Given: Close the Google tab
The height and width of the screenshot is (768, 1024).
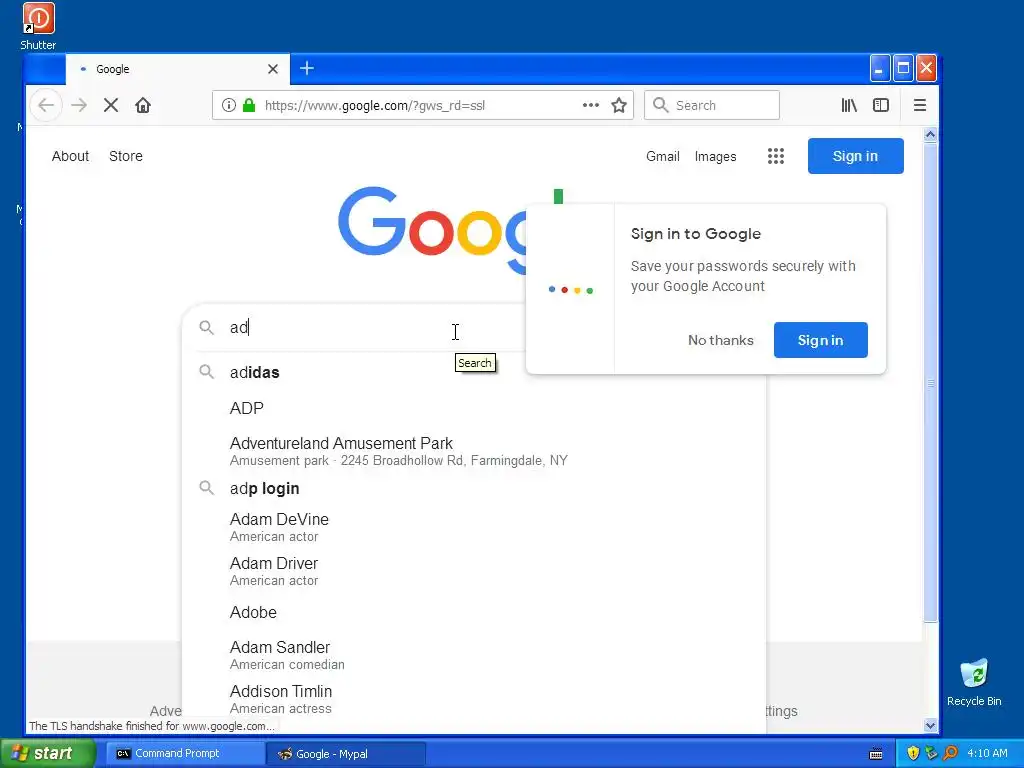Looking at the screenshot, I should 273,69.
